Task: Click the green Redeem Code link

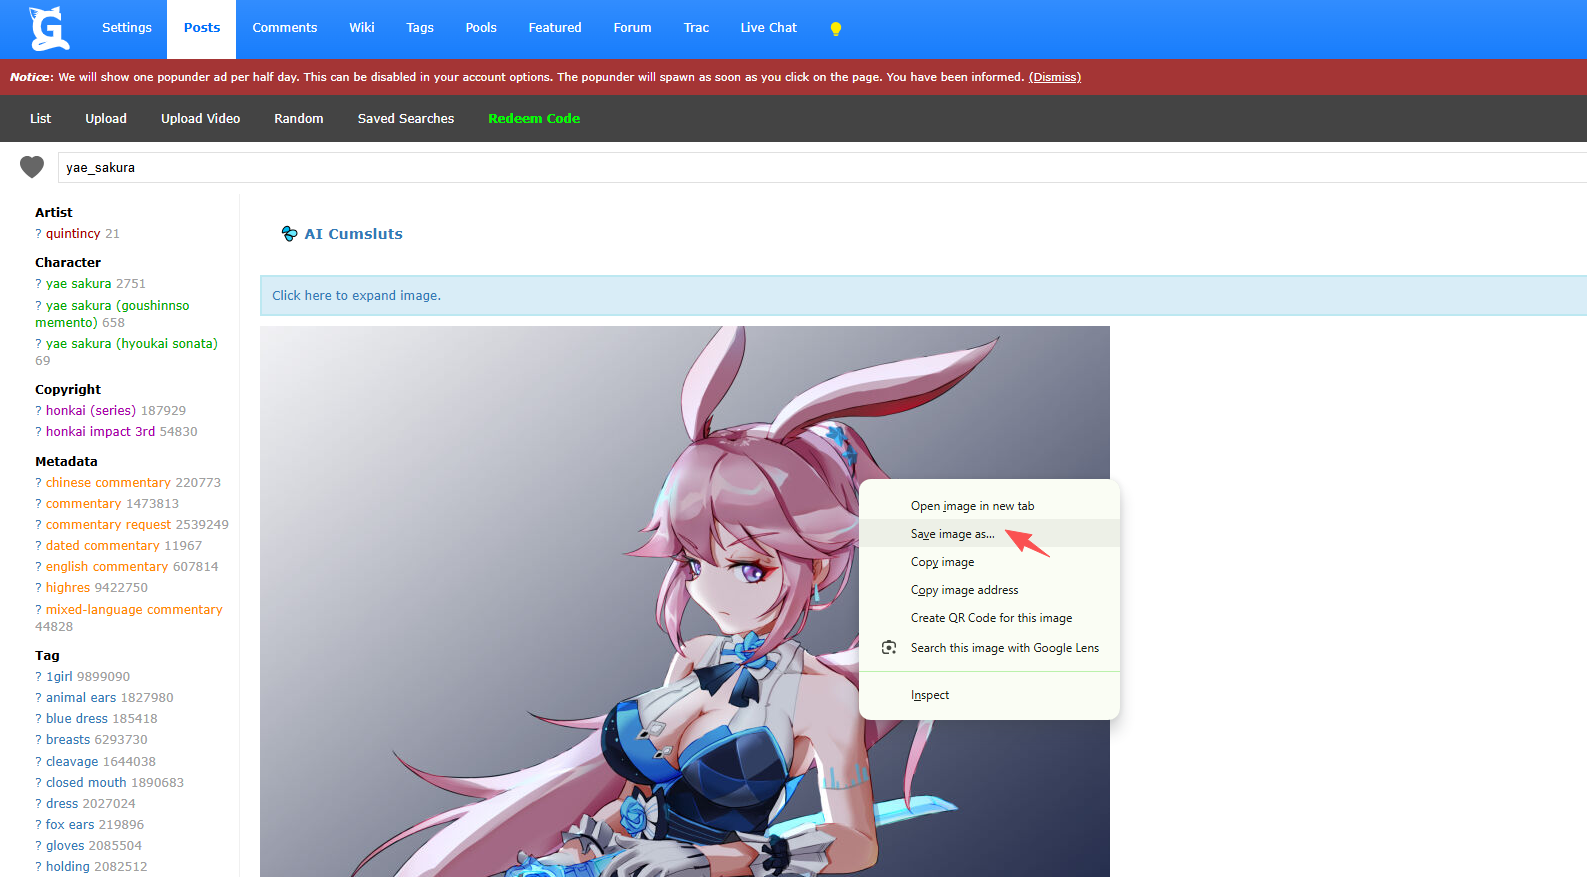Action: pyautogui.click(x=534, y=119)
